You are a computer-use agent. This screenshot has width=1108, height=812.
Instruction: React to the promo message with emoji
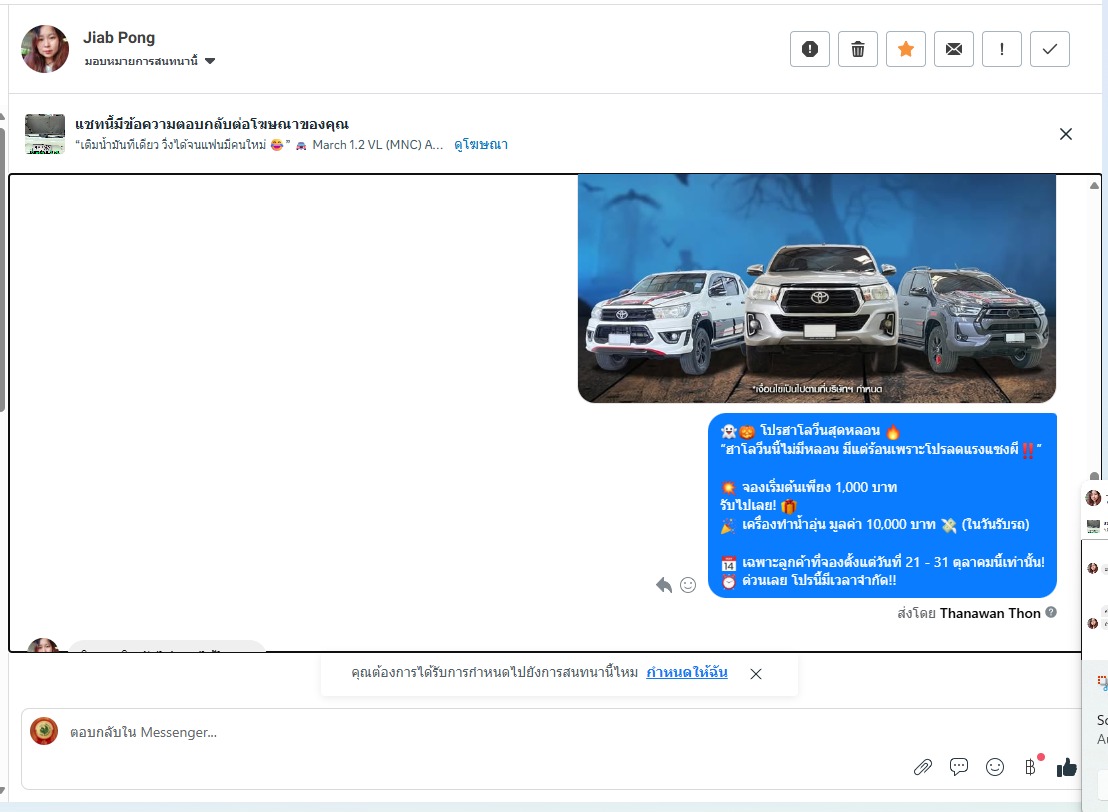(688, 585)
